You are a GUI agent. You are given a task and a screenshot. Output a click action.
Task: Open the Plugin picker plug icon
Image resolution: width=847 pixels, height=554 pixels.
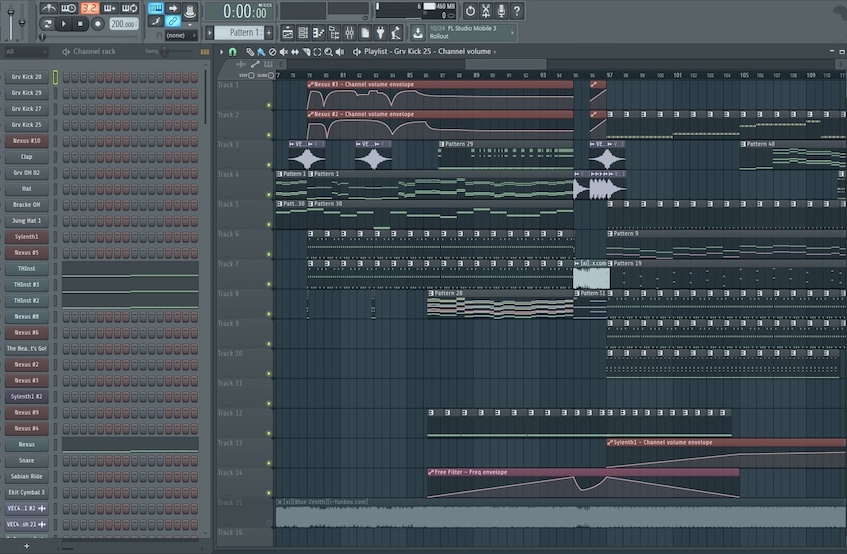click(380, 33)
